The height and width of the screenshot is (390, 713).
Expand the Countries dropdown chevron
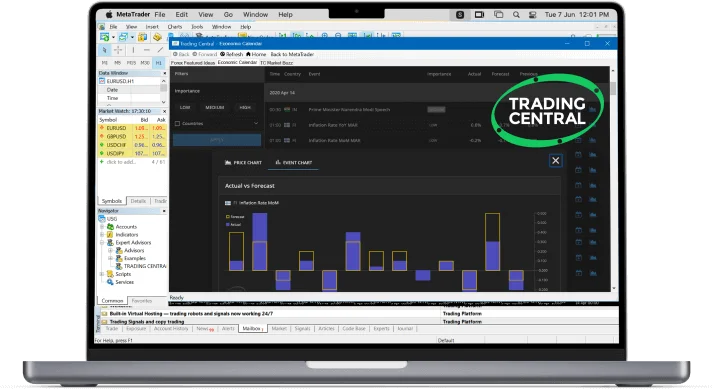[256, 123]
